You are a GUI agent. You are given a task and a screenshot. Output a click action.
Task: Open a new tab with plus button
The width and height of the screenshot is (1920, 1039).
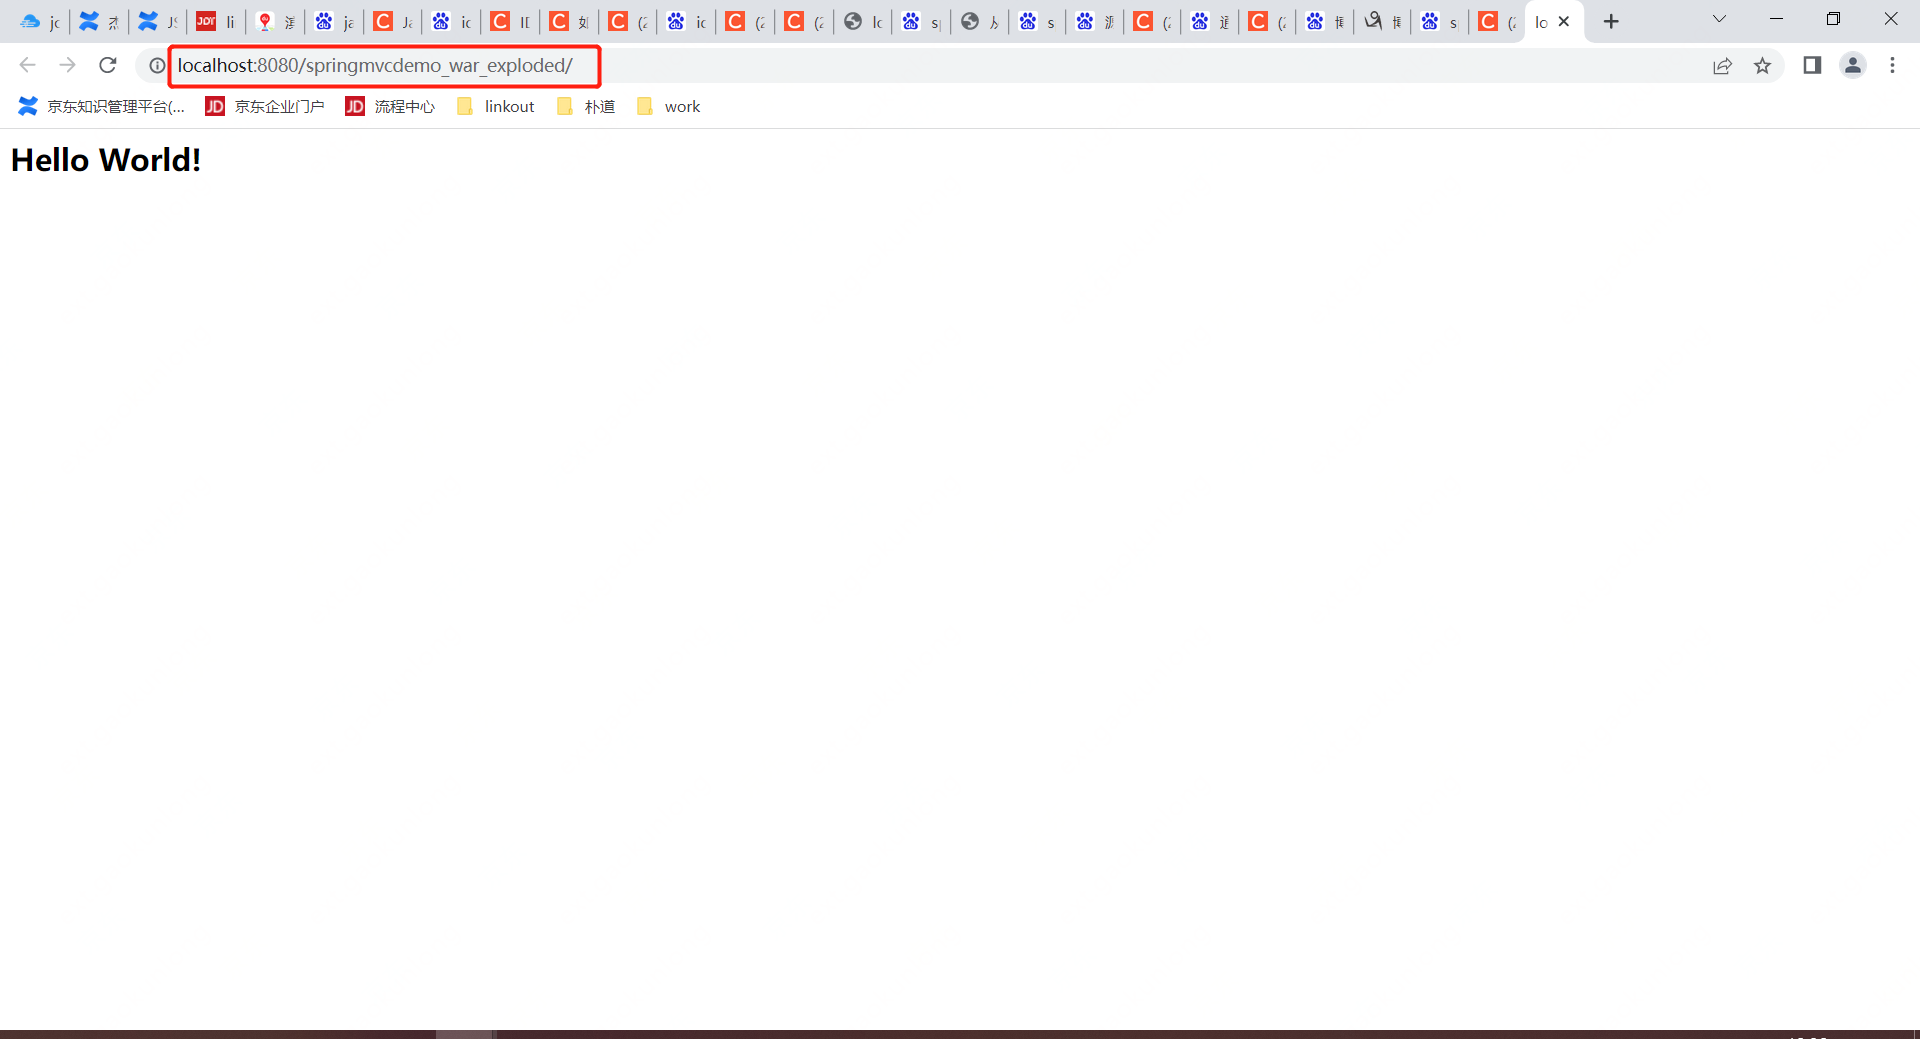(x=1611, y=22)
